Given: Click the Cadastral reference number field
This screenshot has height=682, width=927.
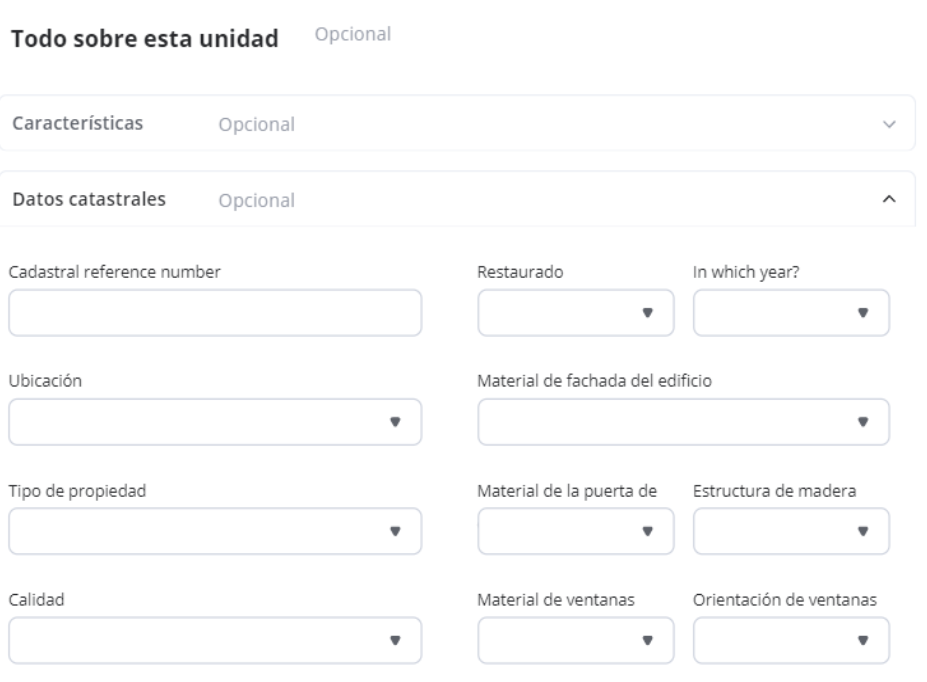Looking at the screenshot, I should click(x=215, y=313).
